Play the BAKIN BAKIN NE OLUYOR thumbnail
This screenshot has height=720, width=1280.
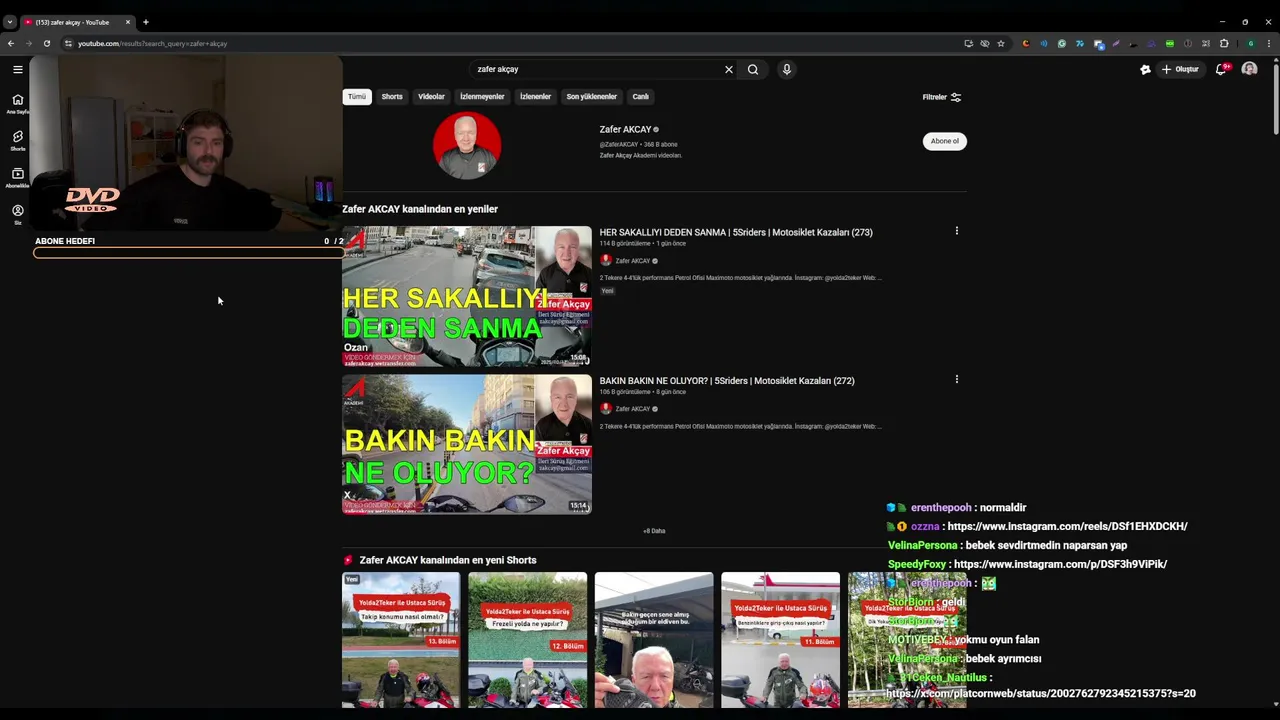click(467, 444)
